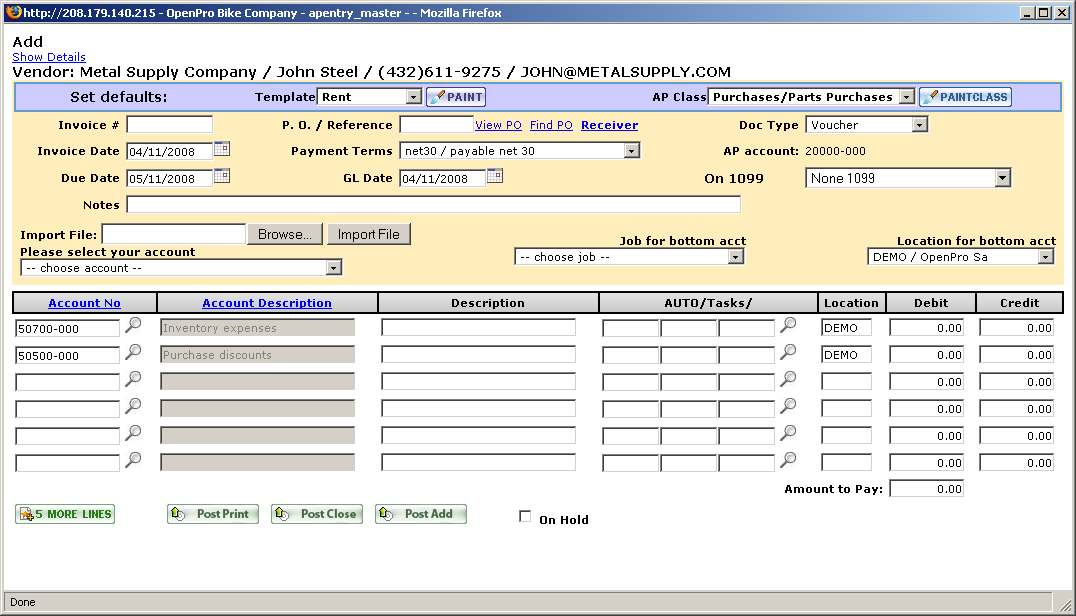Click the Invoice # input field
The height and width of the screenshot is (616, 1076).
pyautogui.click(x=169, y=125)
